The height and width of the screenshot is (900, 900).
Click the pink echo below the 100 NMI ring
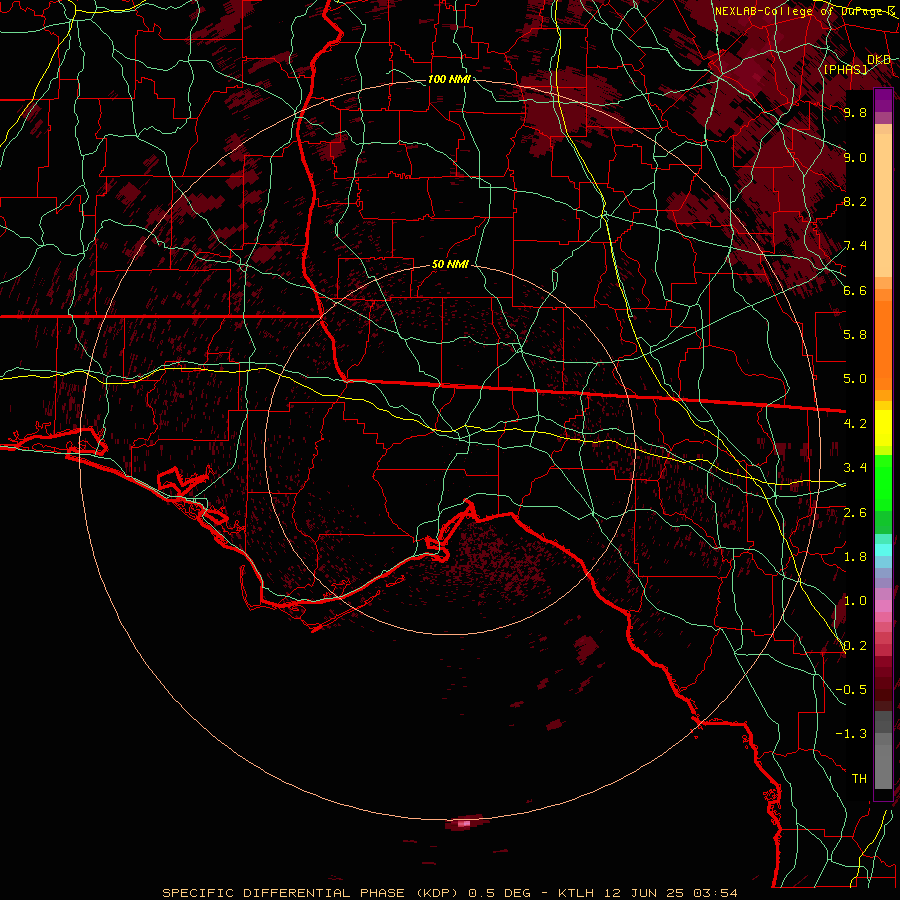[466, 823]
